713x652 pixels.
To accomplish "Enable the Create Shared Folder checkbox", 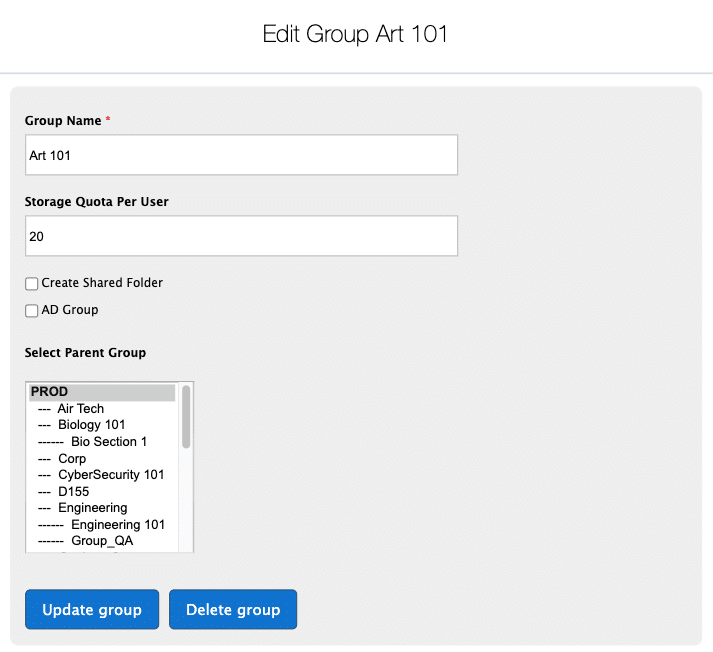I will (x=32, y=284).
